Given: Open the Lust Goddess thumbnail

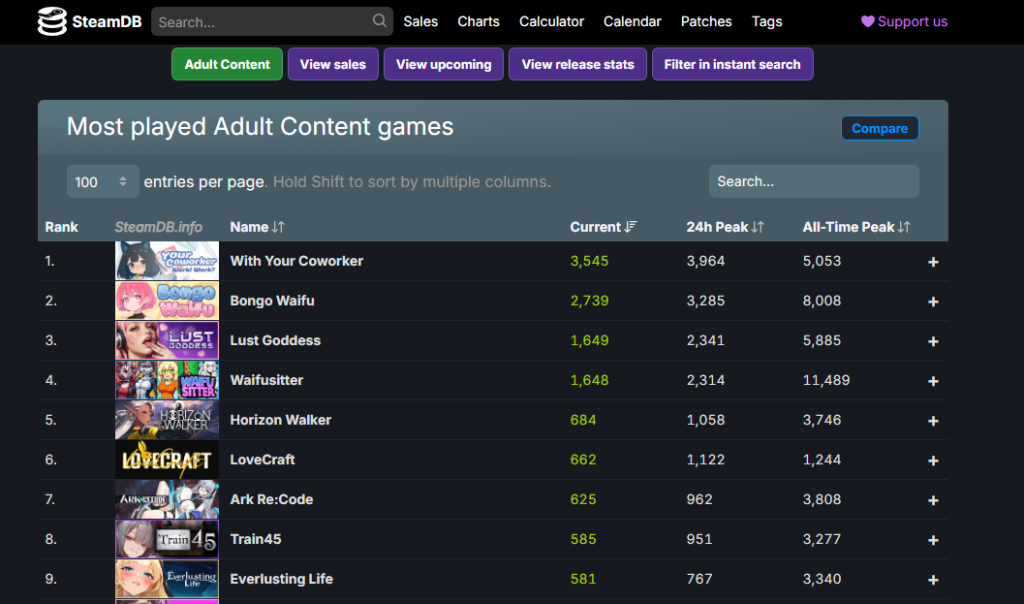Looking at the screenshot, I should click(167, 340).
